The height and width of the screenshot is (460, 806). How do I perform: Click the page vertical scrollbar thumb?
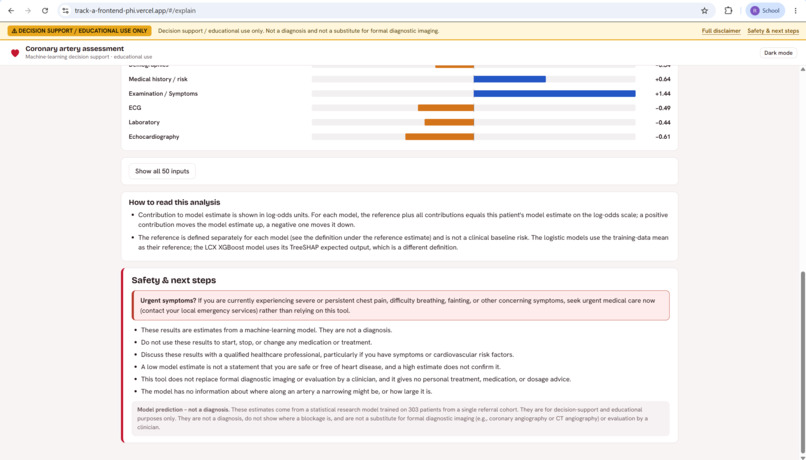pos(802,361)
